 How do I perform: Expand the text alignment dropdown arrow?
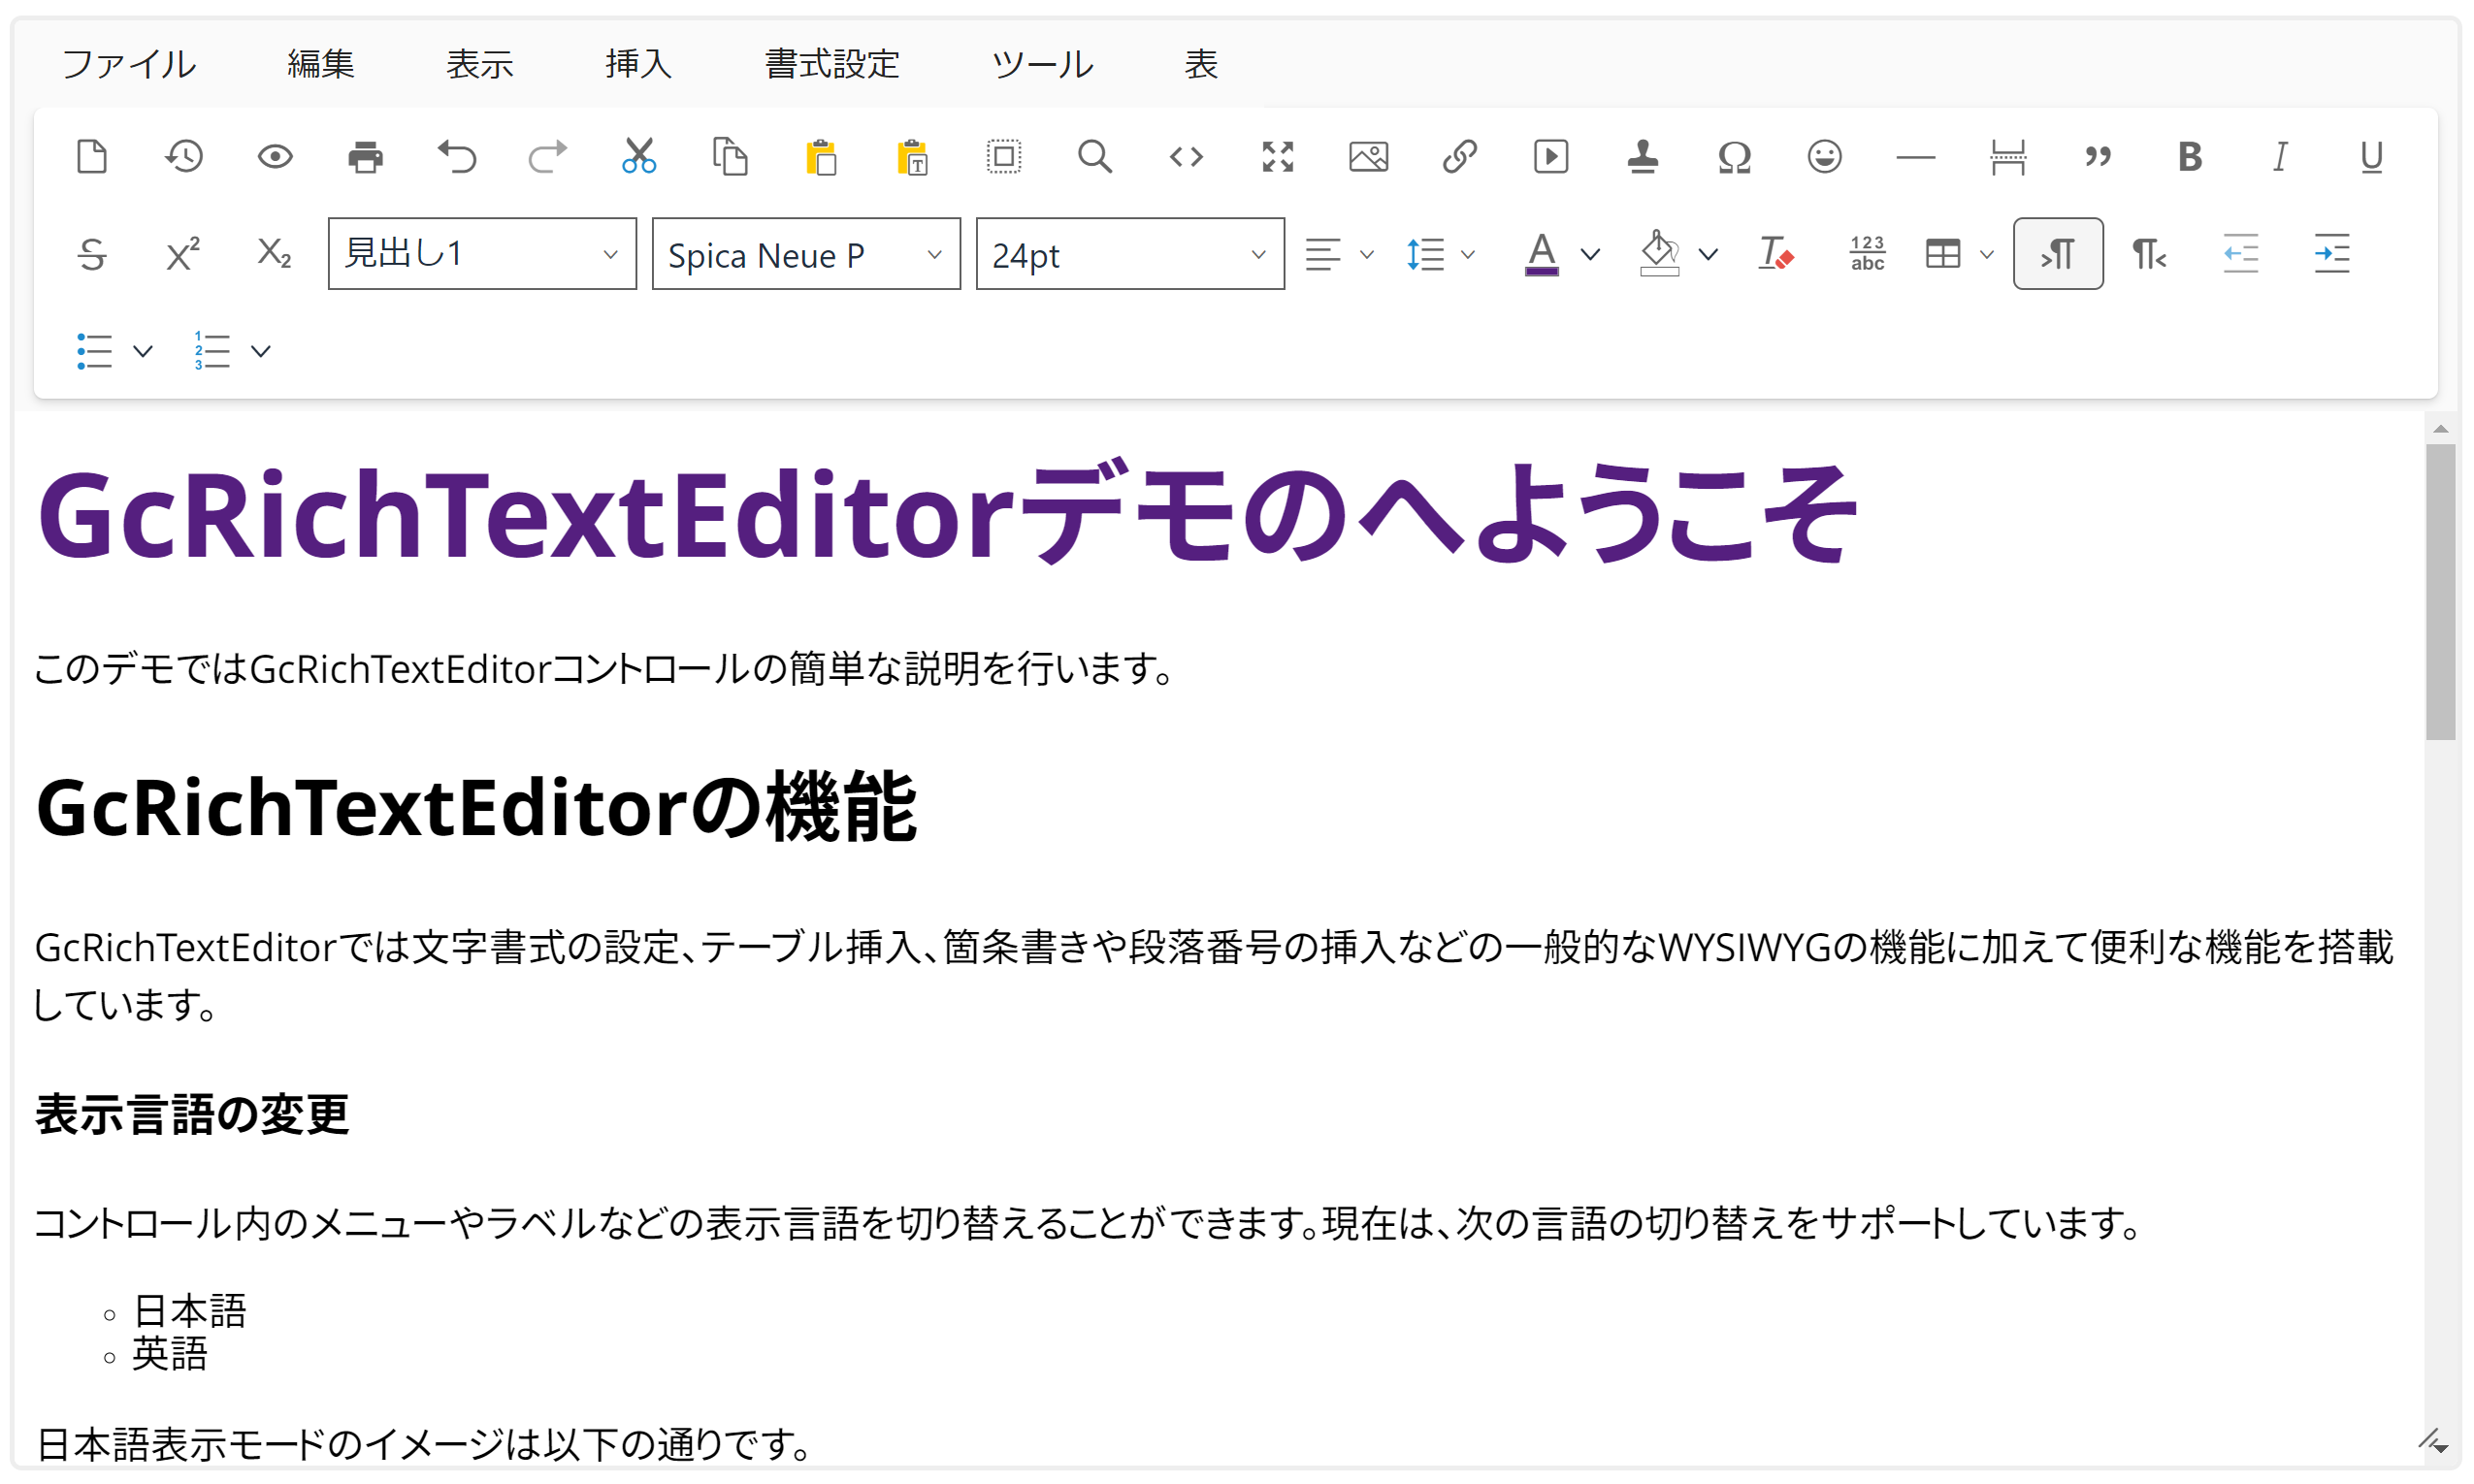click(1367, 254)
